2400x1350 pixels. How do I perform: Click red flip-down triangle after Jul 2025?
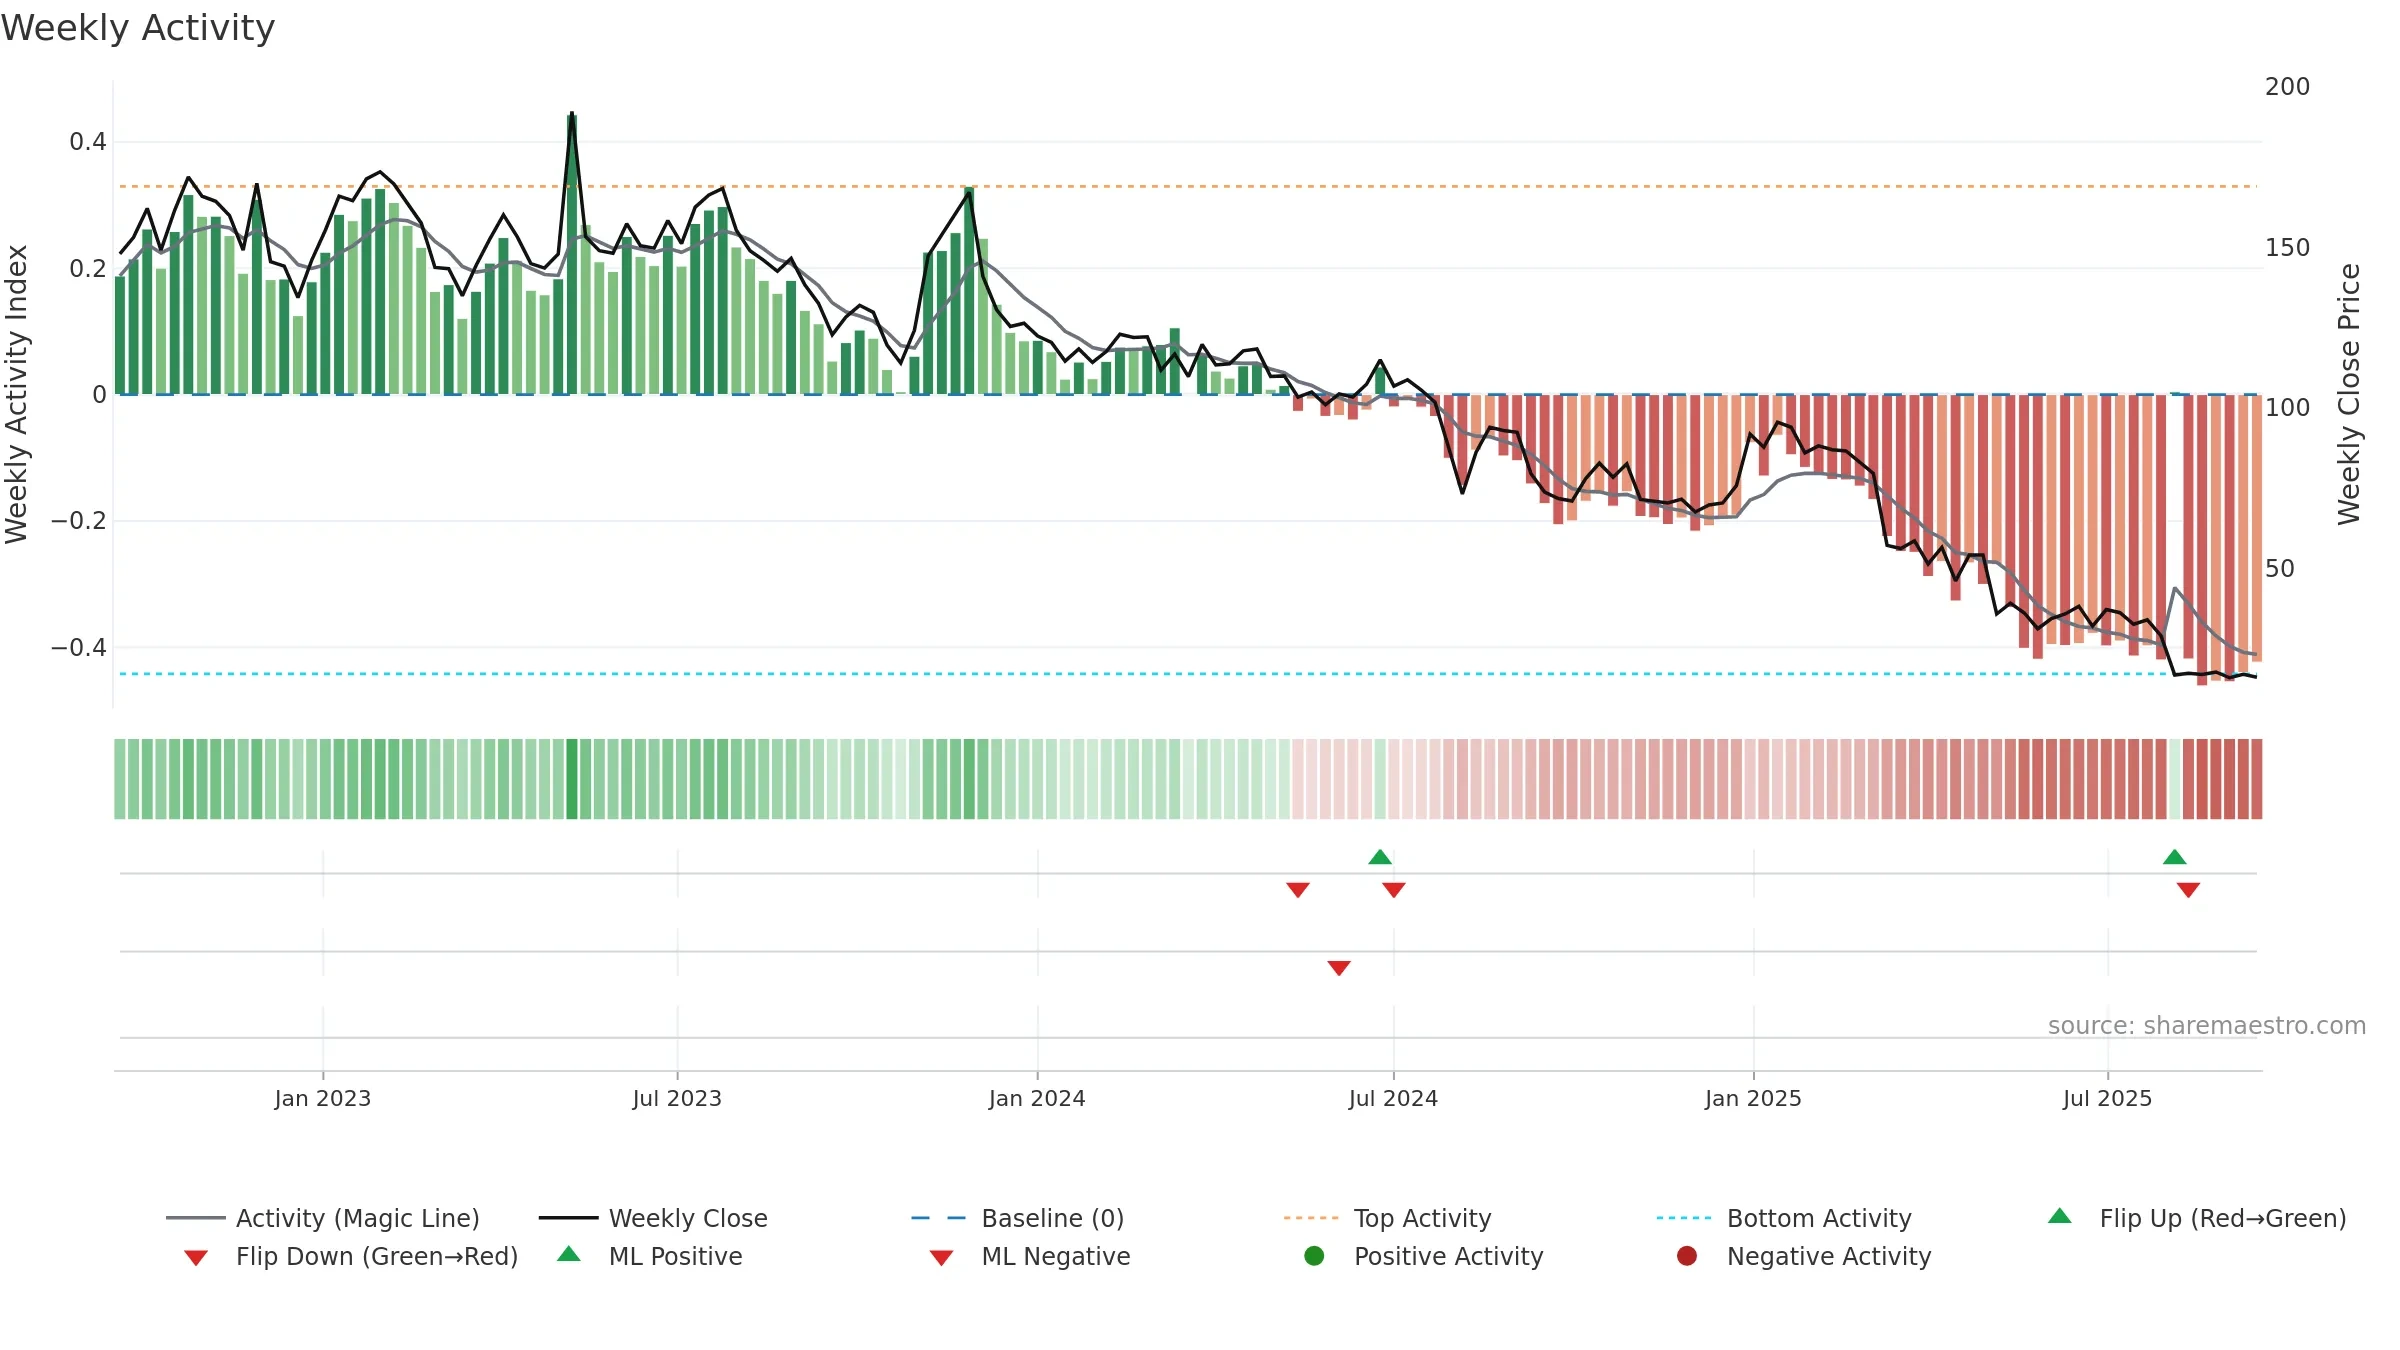[2188, 890]
